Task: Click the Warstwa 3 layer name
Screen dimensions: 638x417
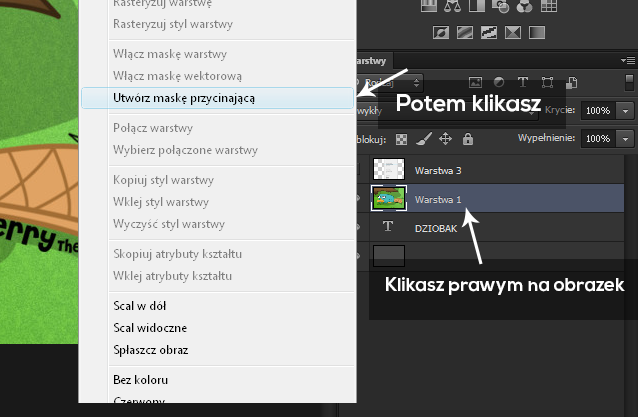Action: tap(438, 171)
